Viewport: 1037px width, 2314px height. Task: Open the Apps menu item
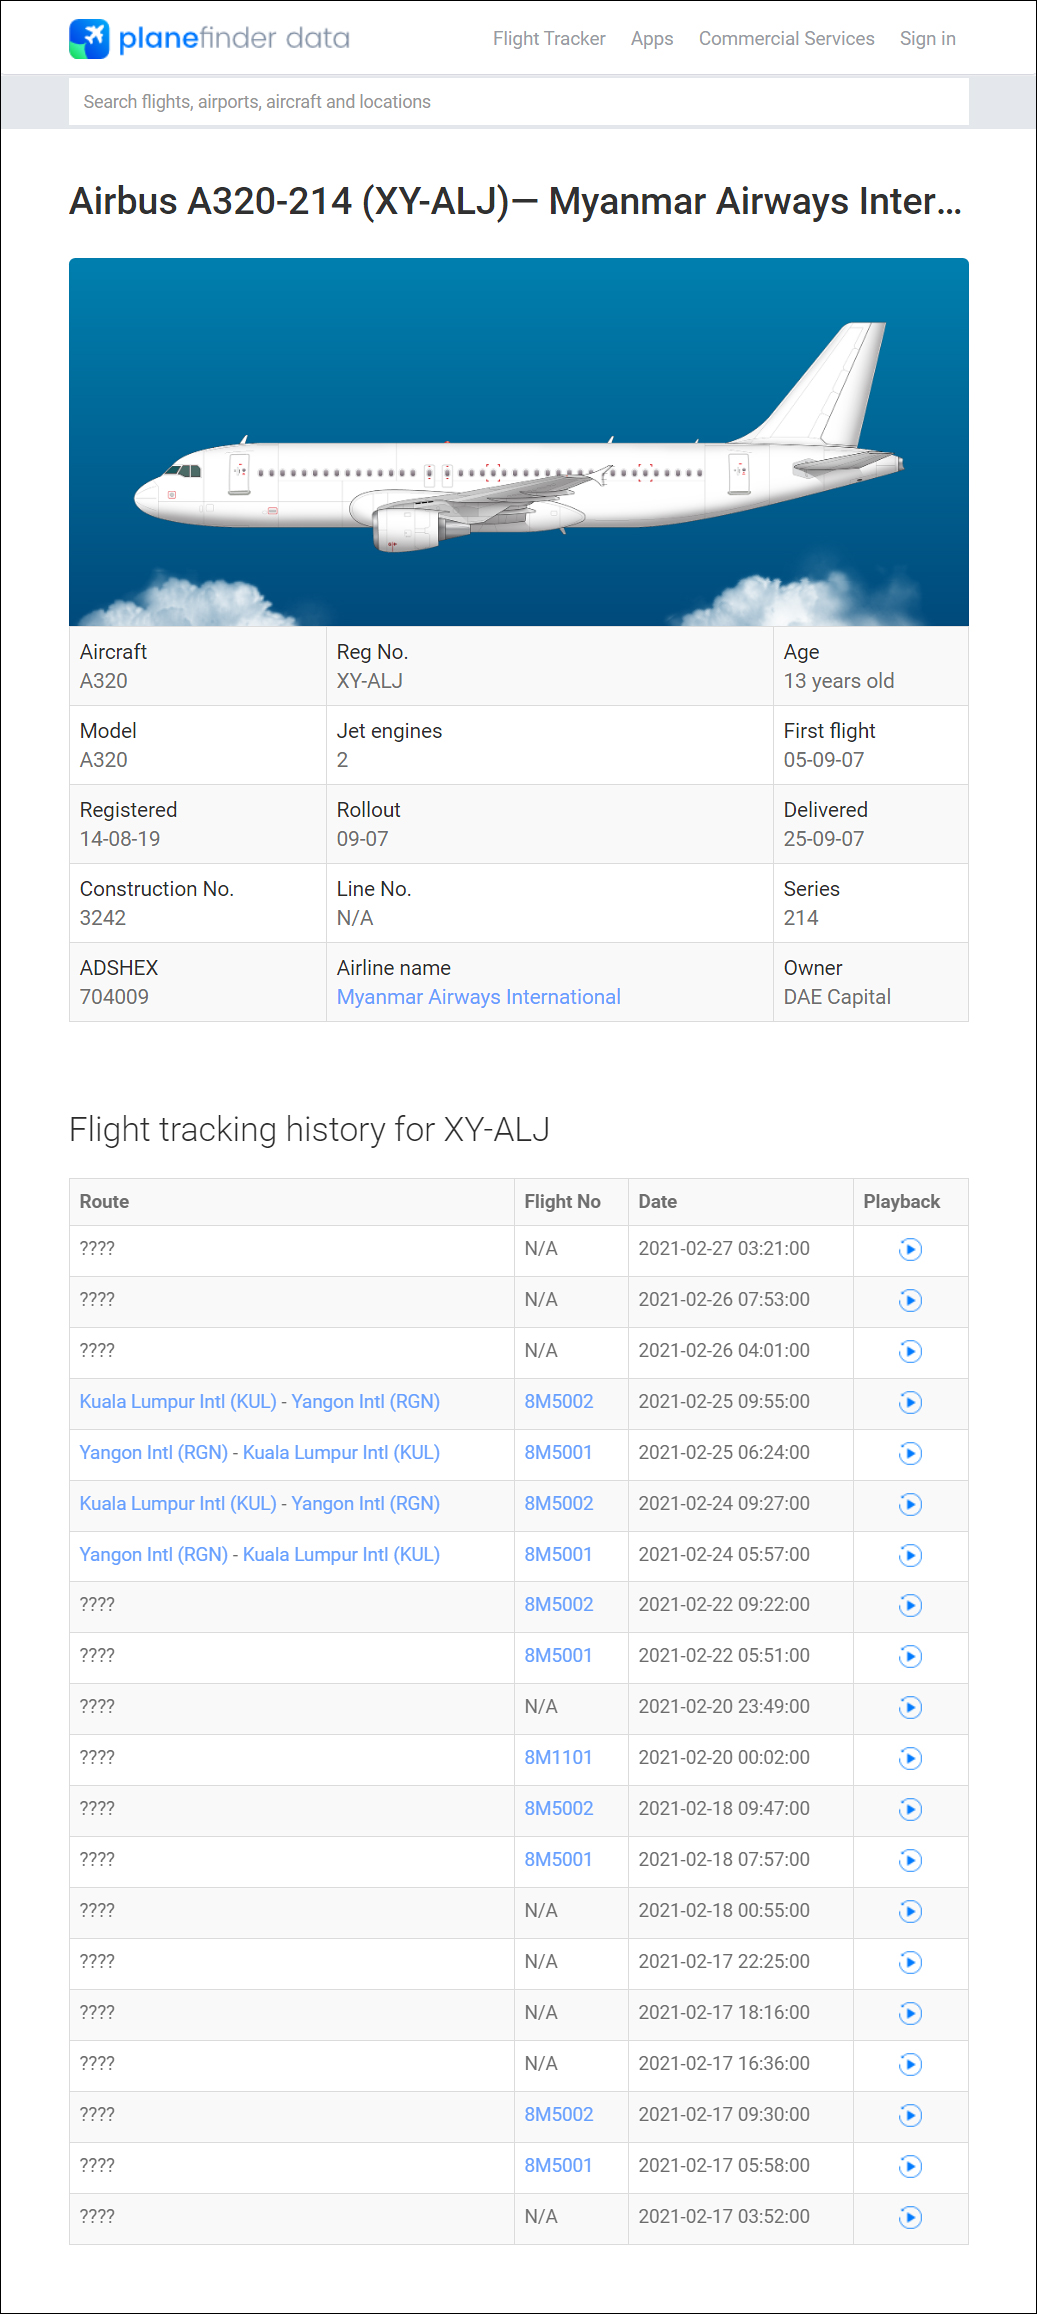coord(652,39)
